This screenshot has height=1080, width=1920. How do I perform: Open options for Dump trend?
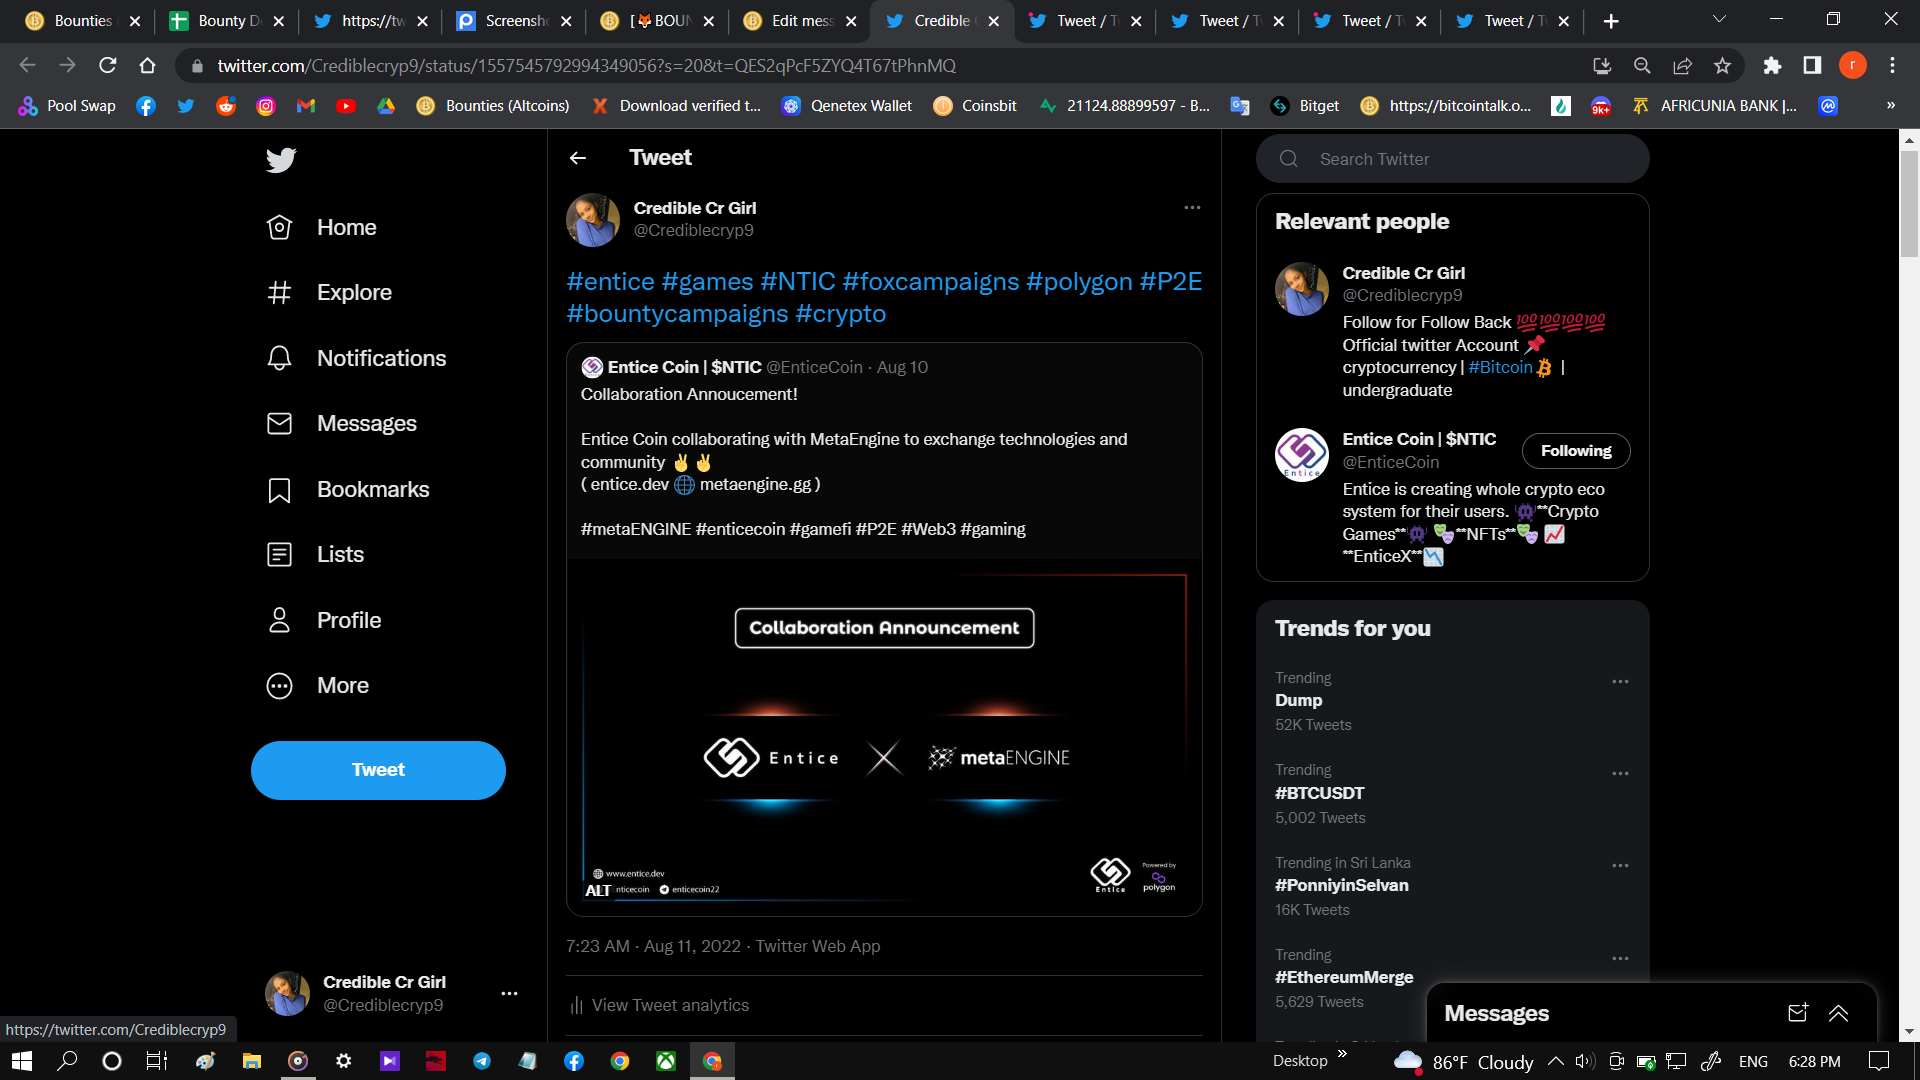click(1620, 682)
